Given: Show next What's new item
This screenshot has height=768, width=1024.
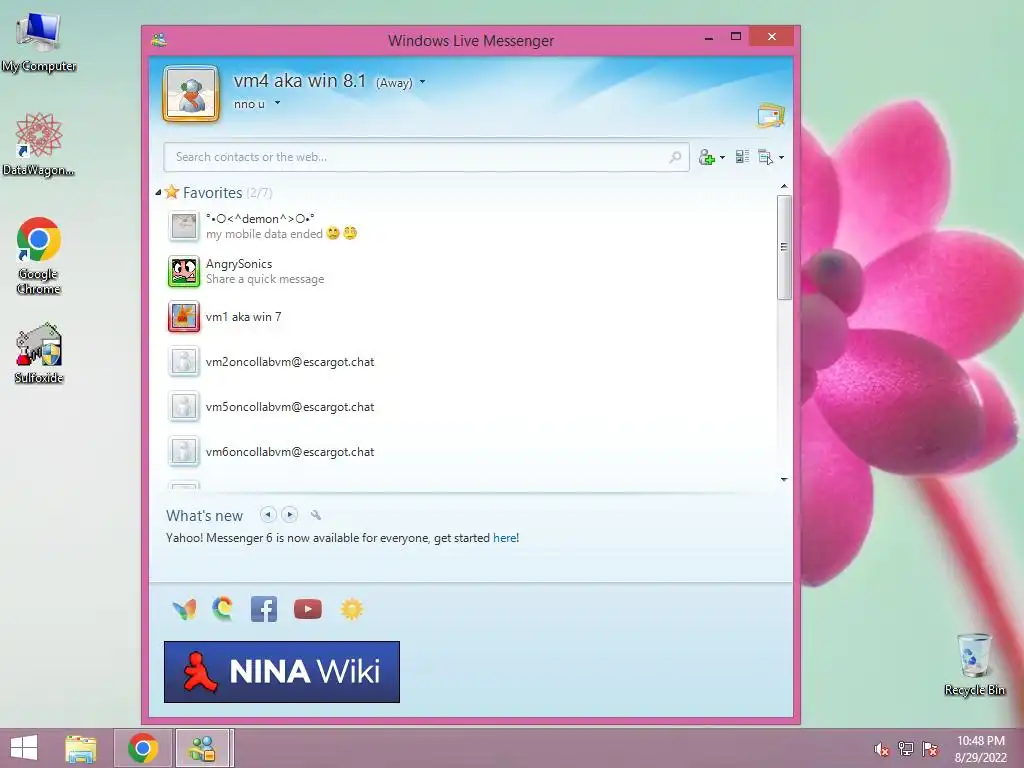Looking at the screenshot, I should pos(289,515).
